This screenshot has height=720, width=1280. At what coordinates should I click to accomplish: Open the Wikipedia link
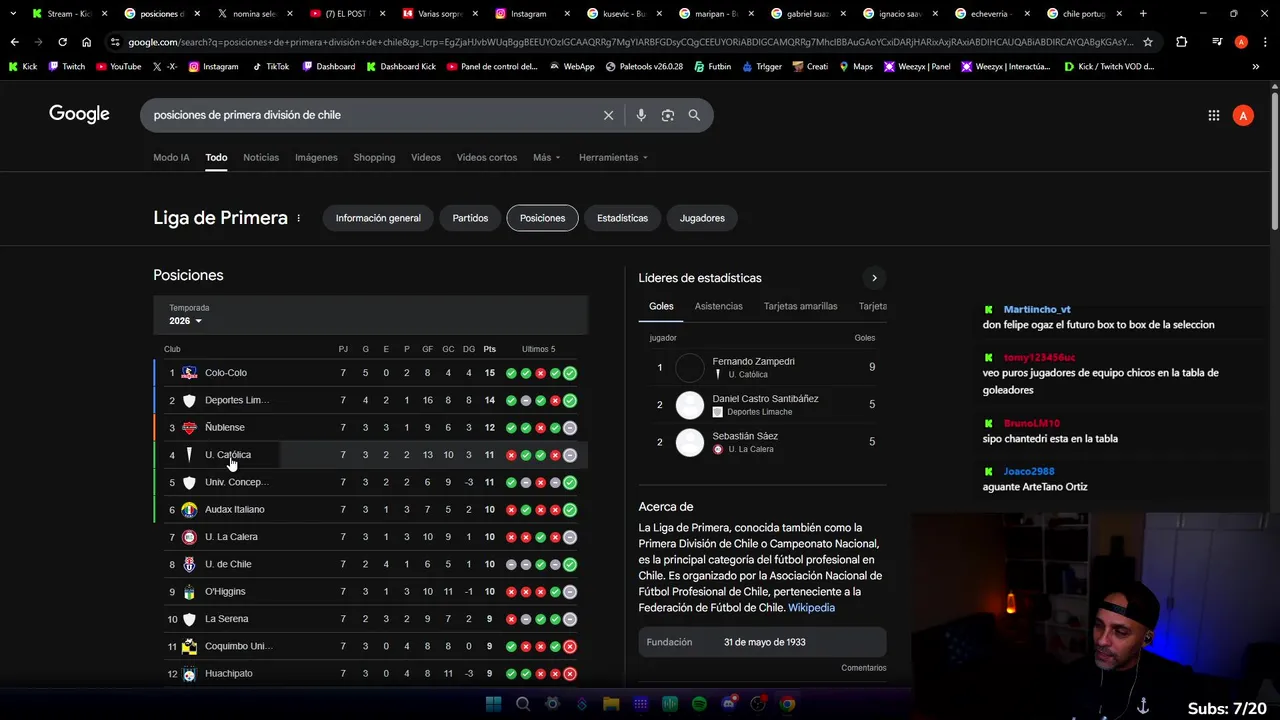click(811, 608)
